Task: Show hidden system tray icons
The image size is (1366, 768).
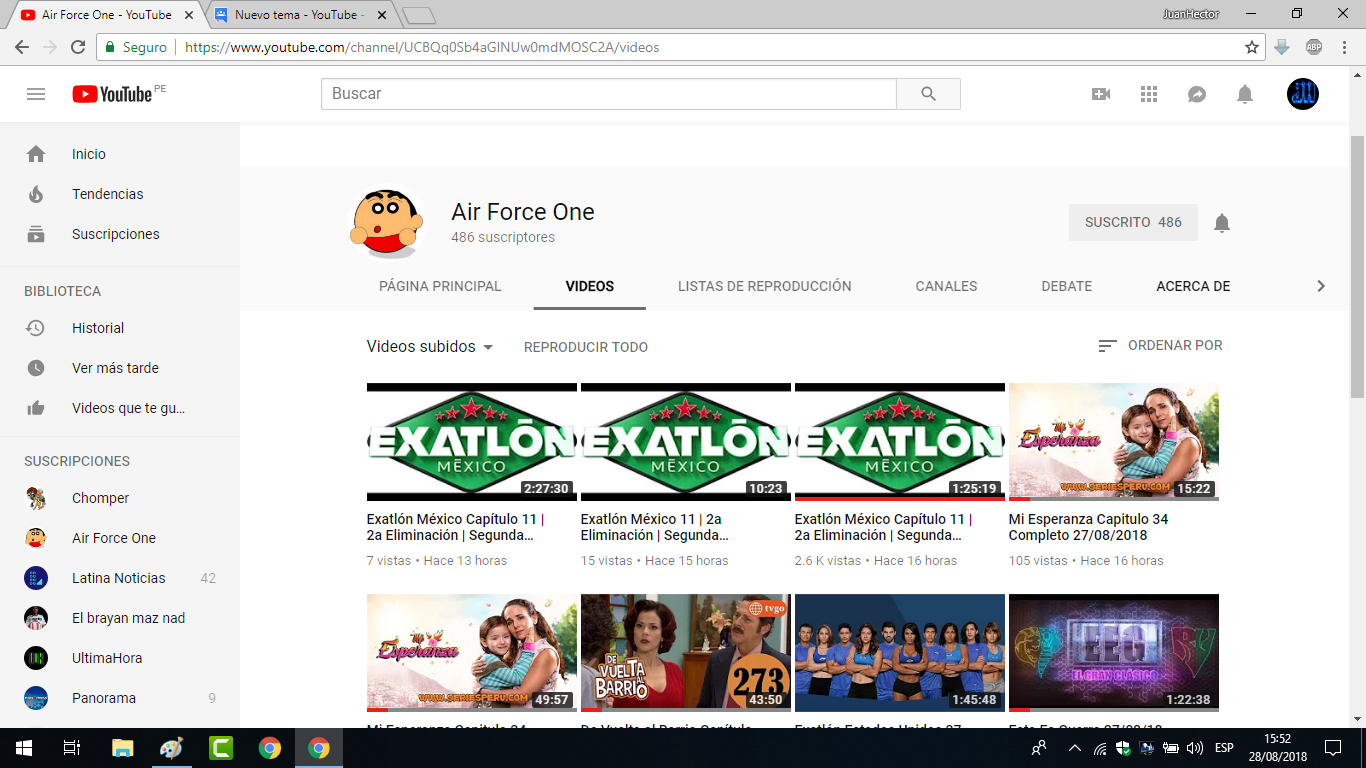Action: tap(1075, 748)
